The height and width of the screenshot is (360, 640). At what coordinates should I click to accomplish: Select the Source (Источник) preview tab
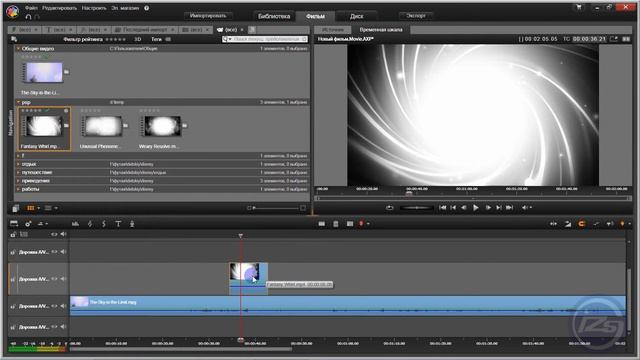point(333,29)
